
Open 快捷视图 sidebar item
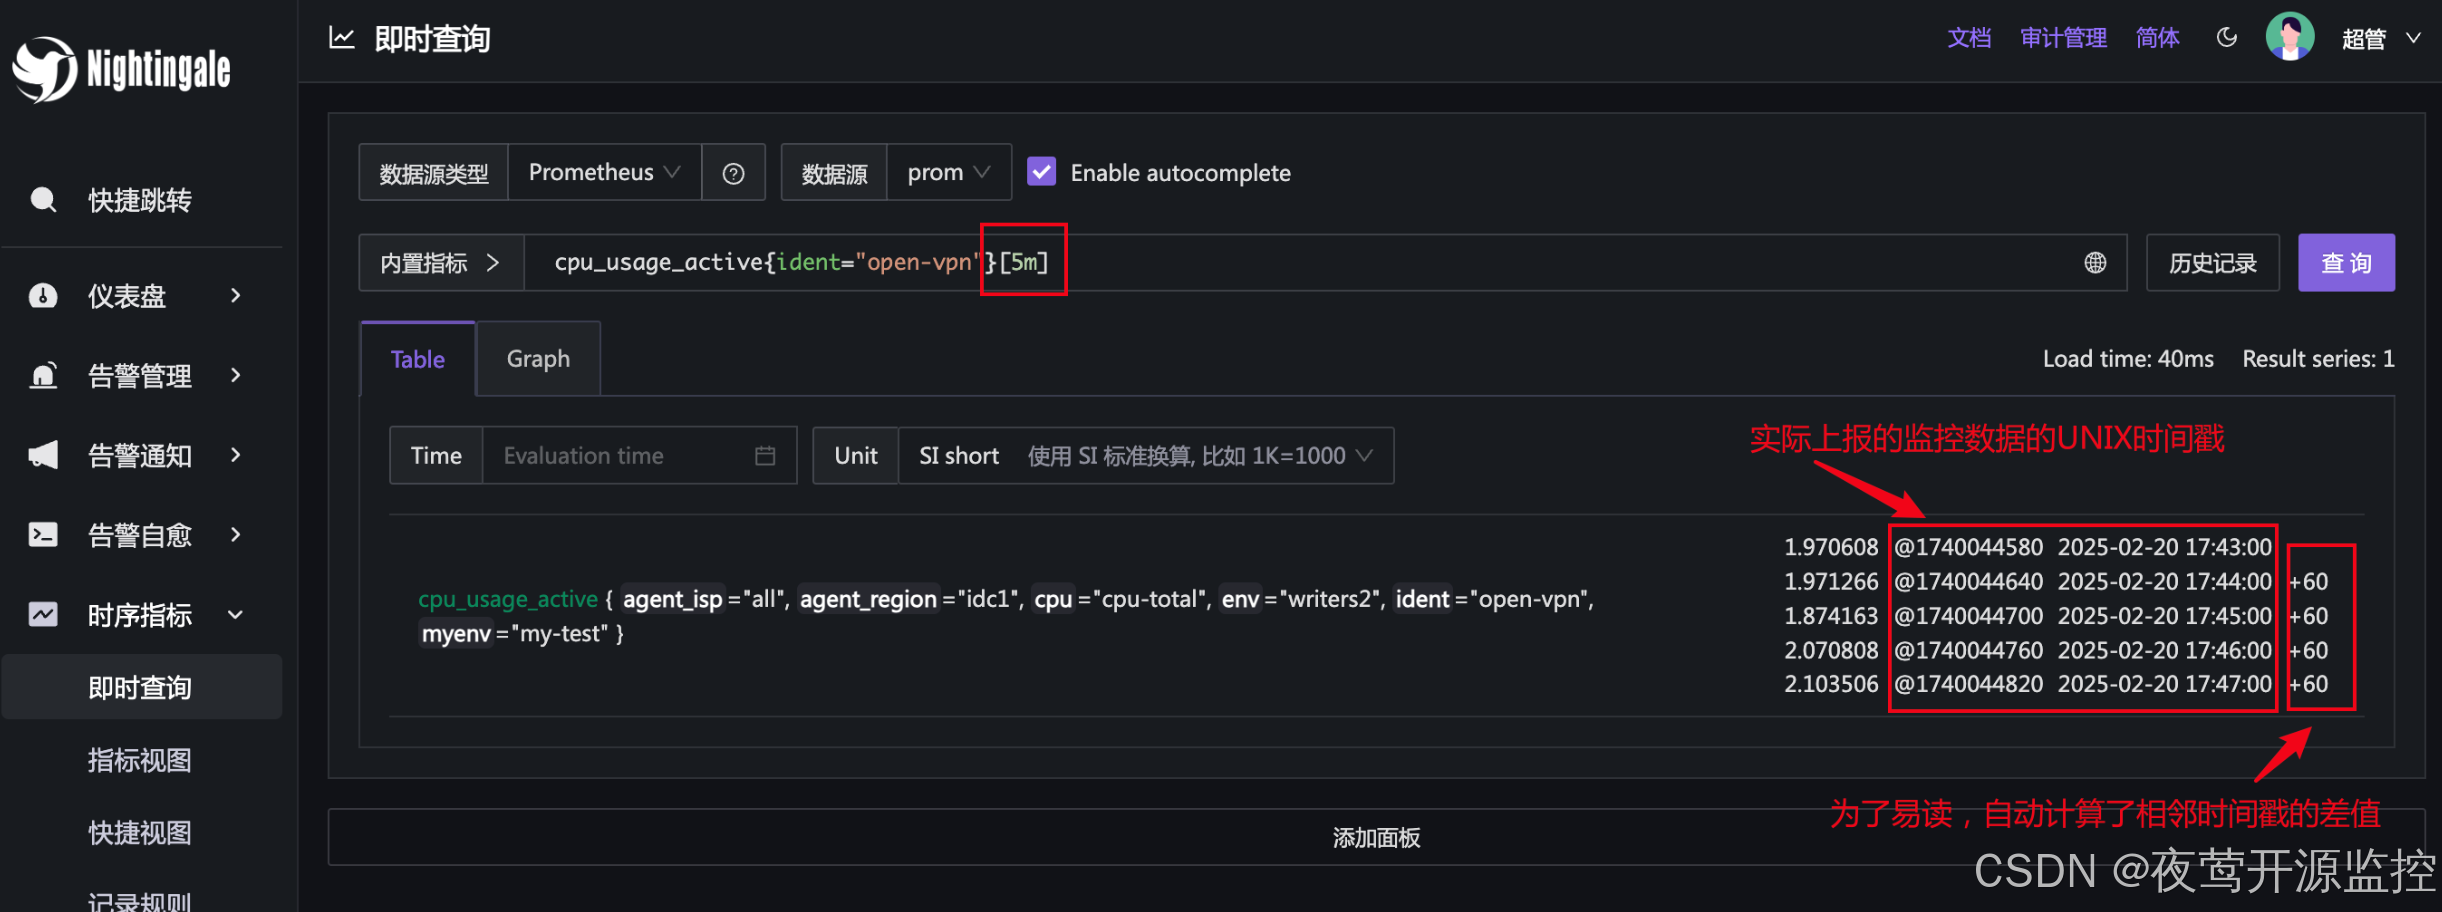140,832
